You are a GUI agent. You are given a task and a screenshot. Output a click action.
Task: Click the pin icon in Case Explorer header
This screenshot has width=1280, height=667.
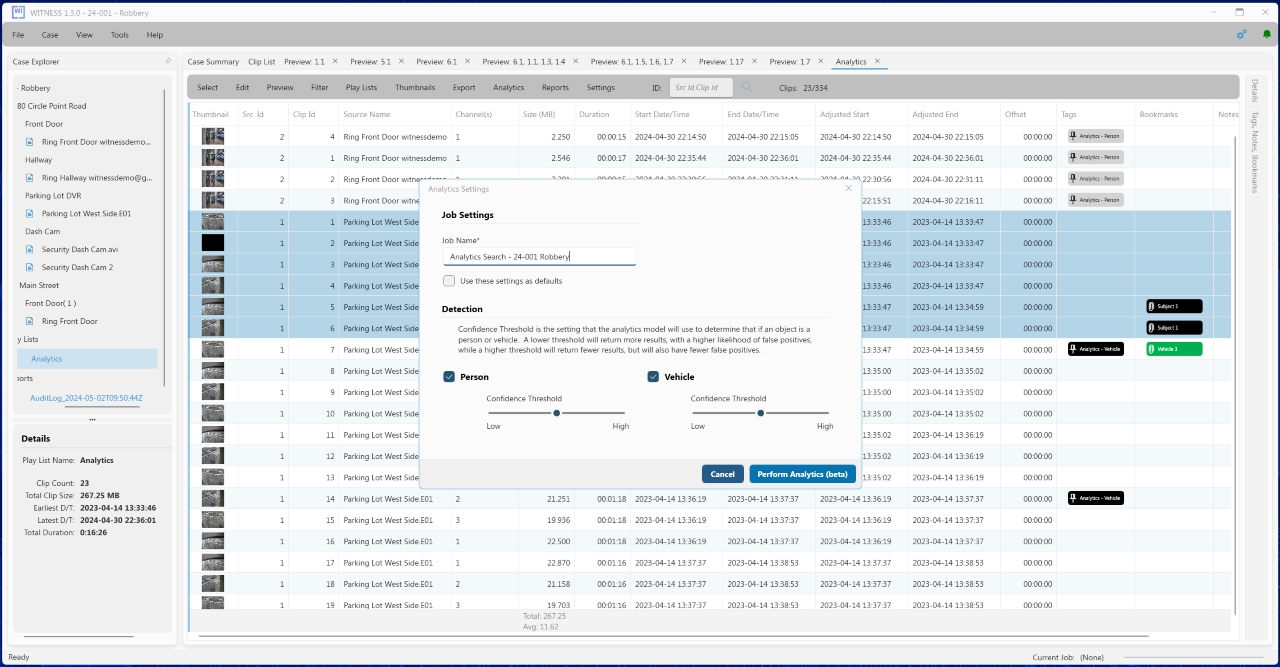click(x=168, y=62)
